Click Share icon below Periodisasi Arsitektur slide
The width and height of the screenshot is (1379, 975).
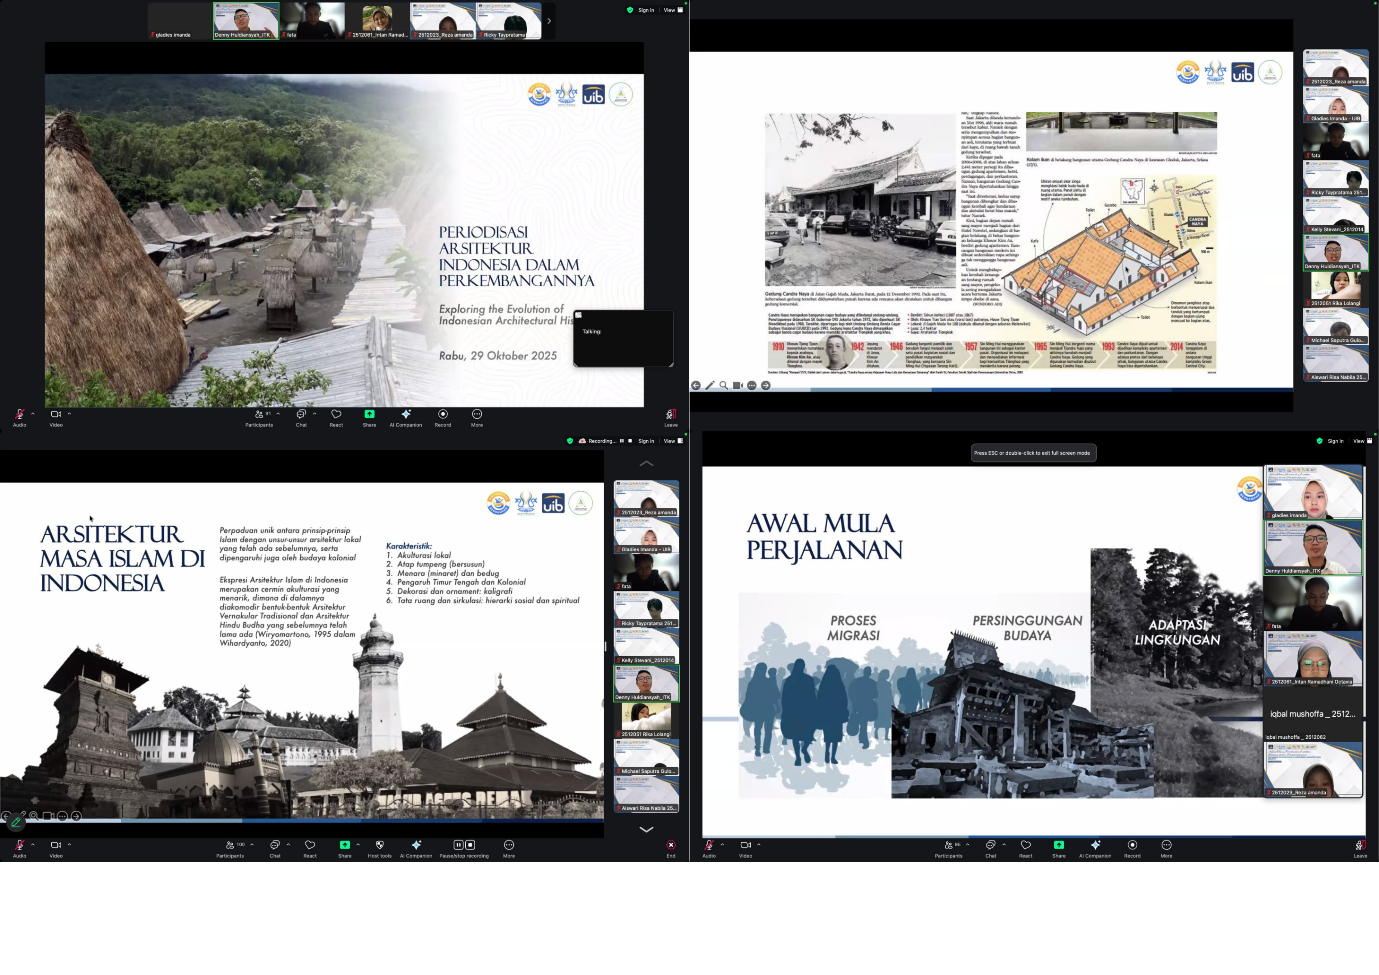(369, 414)
